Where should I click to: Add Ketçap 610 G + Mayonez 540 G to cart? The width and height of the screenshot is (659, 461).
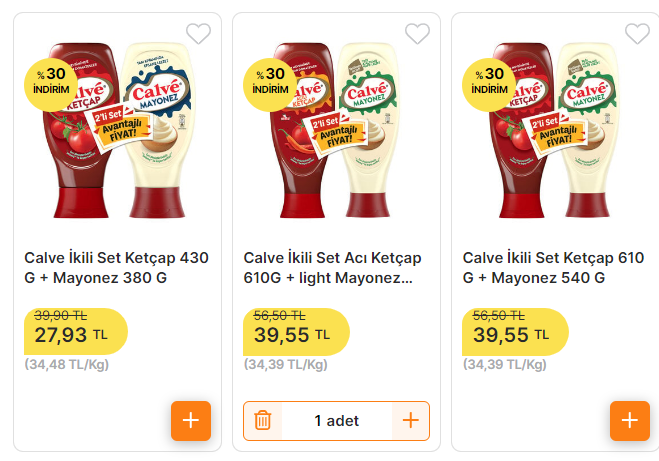(x=629, y=421)
